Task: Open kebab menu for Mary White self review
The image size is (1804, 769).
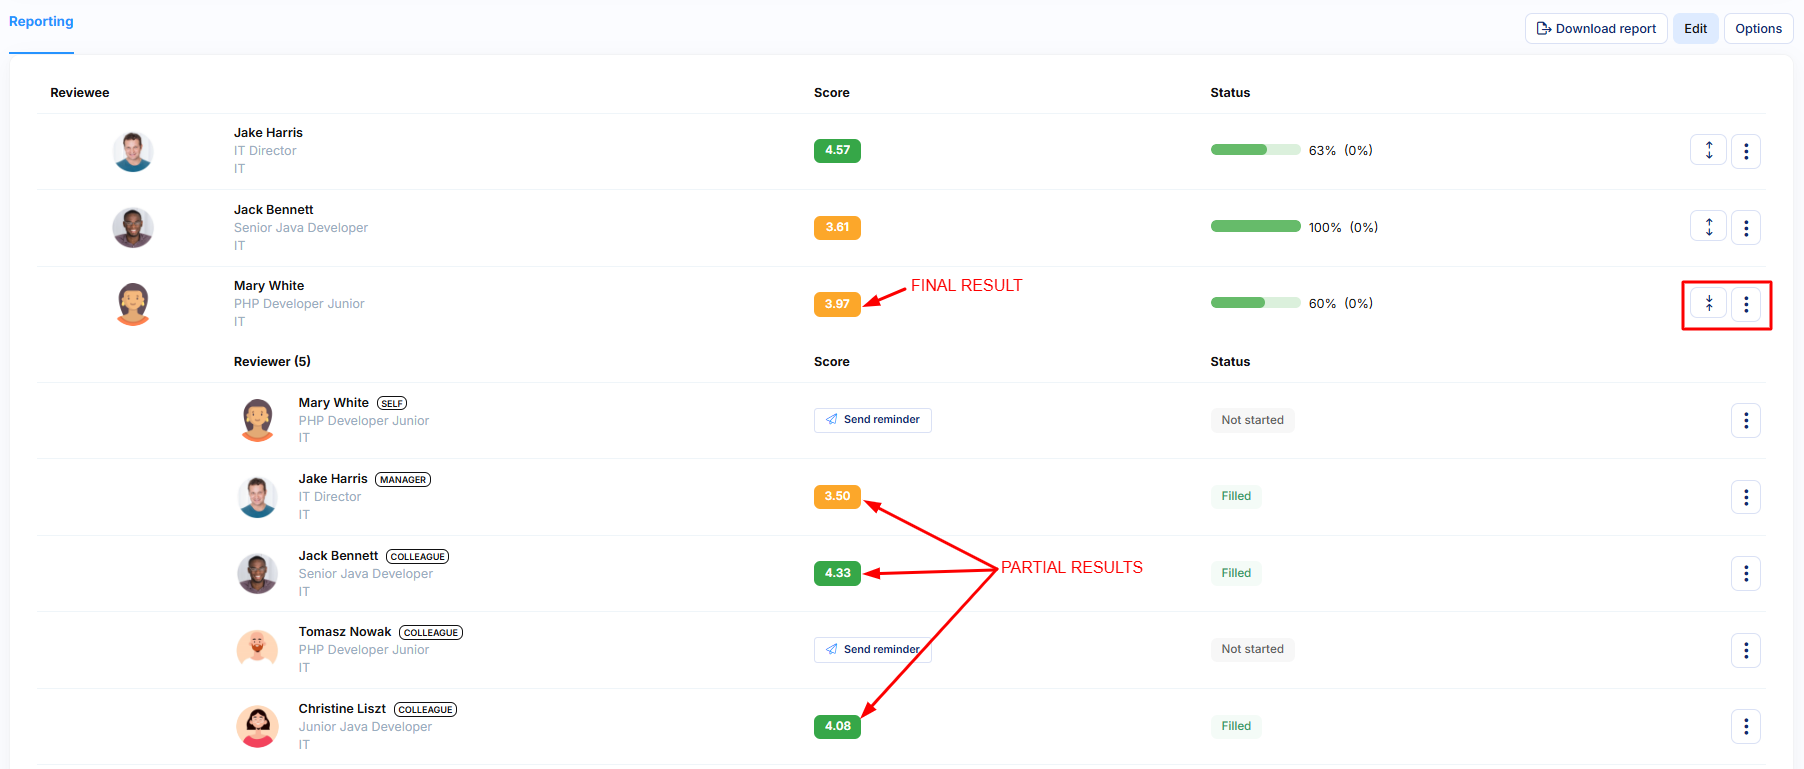Action: pyautogui.click(x=1745, y=420)
